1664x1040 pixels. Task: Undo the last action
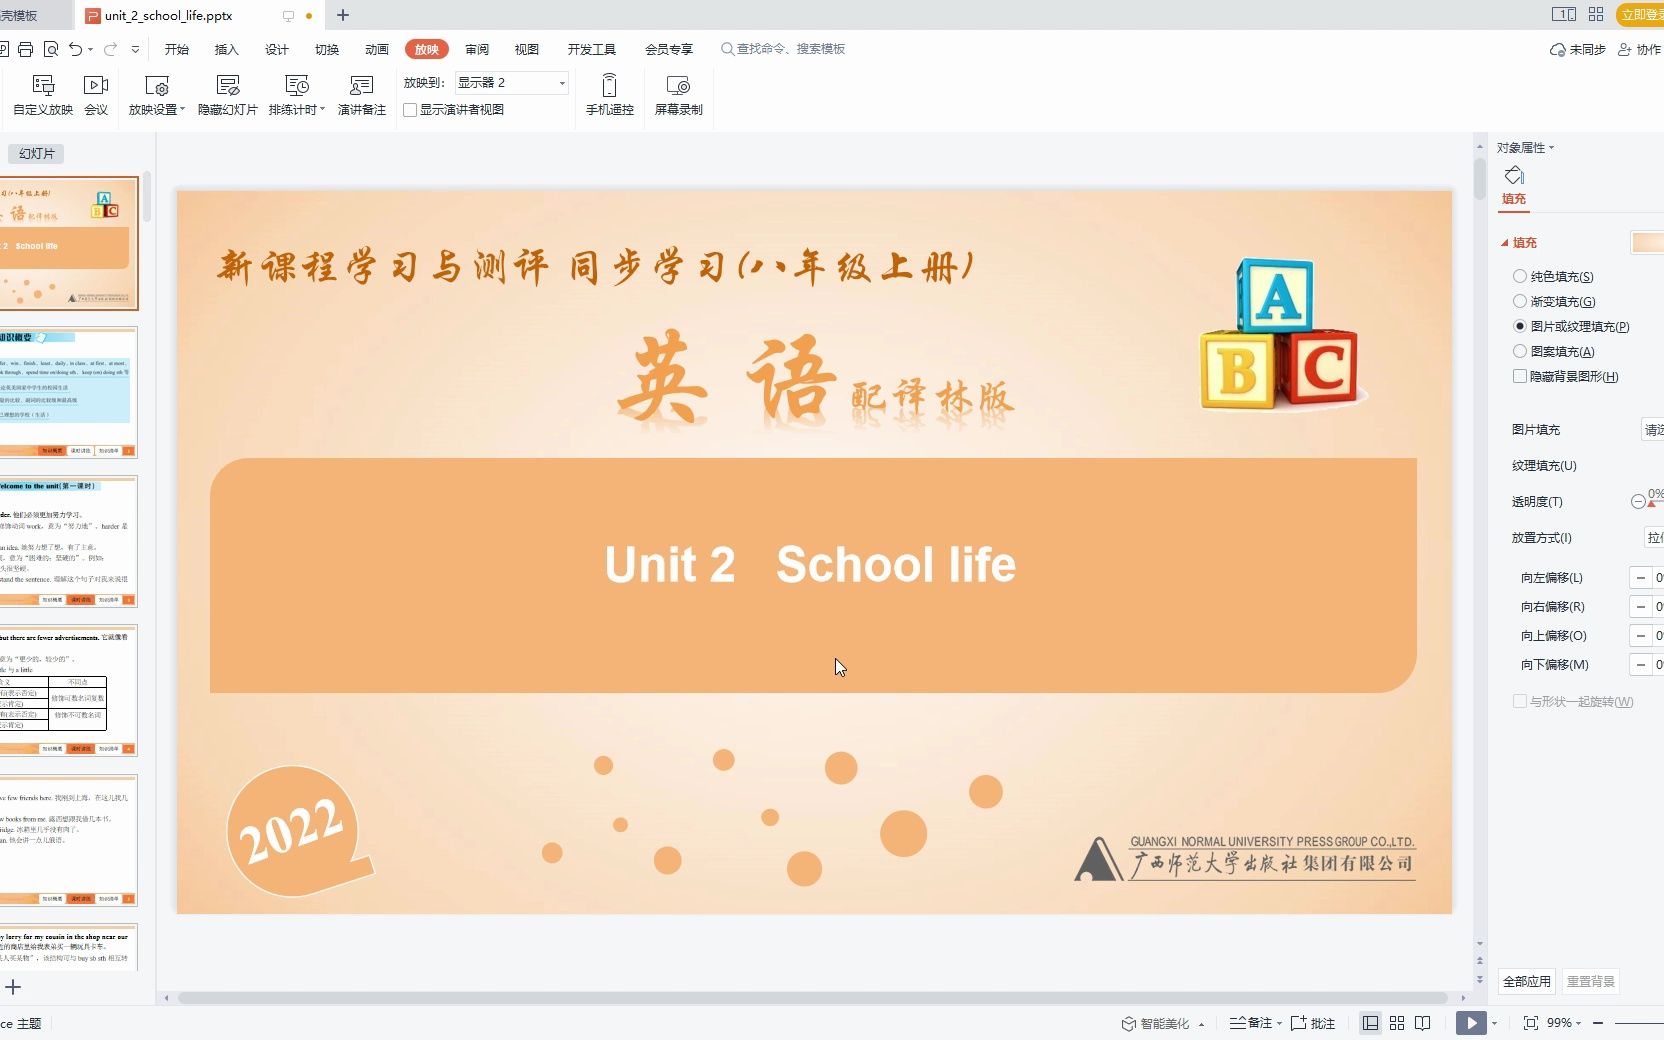[x=75, y=49]
